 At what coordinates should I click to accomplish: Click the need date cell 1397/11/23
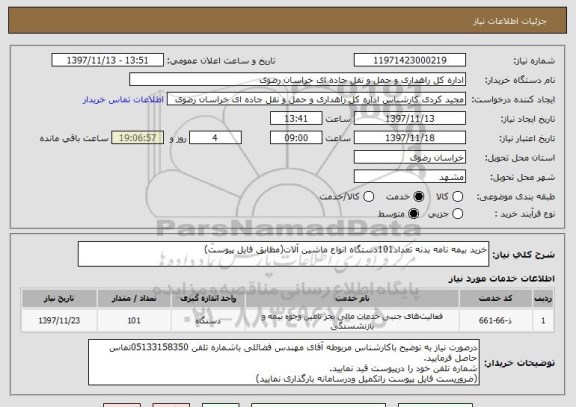(x=59, y=321)
